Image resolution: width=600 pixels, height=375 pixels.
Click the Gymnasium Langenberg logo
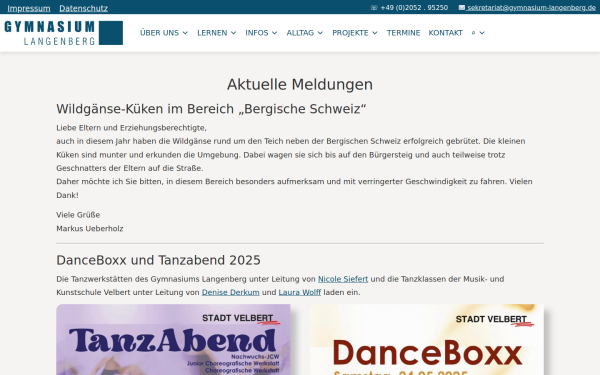pos(64,33)
